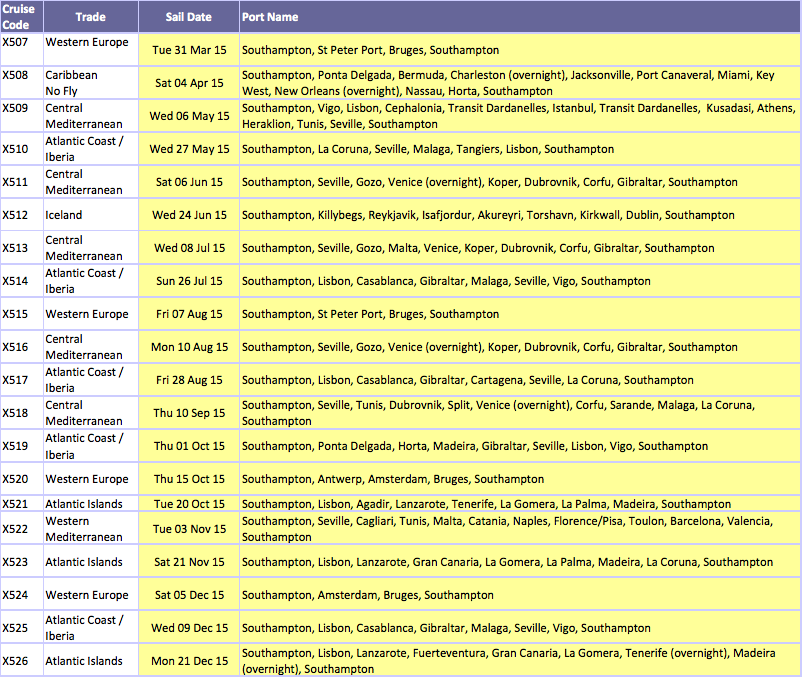Click cruise code X512 cell
The width and height of the screenshot is (804, 678).
(x=21, y=215)
